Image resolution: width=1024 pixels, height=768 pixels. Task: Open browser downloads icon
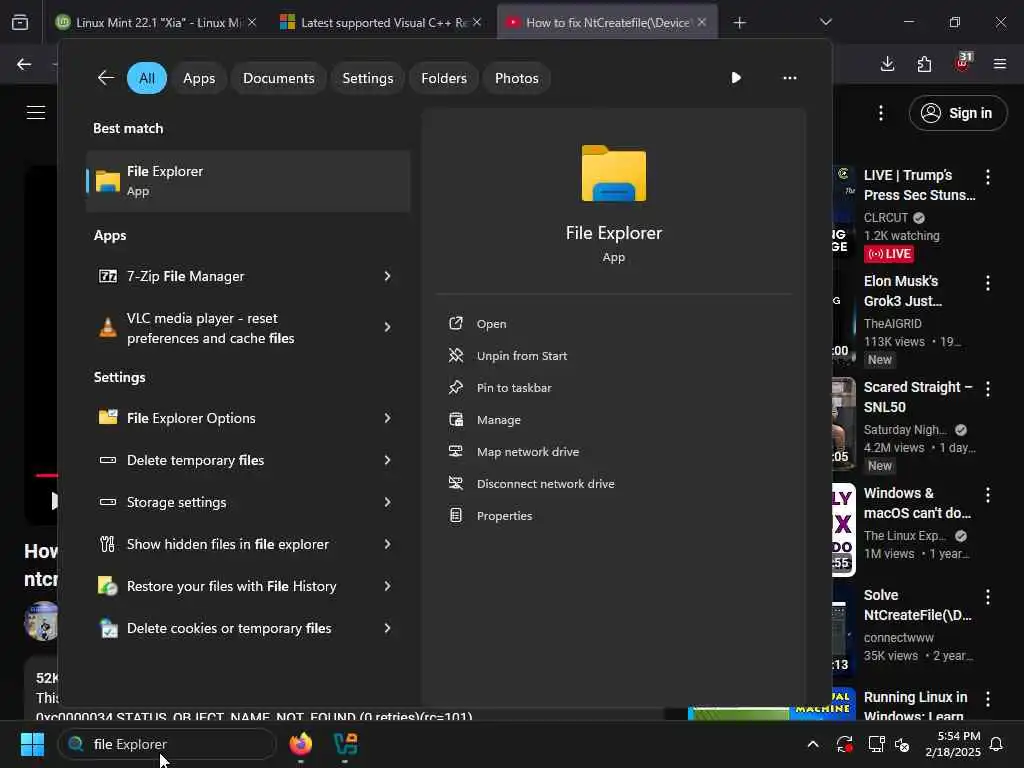click(888, 64)
